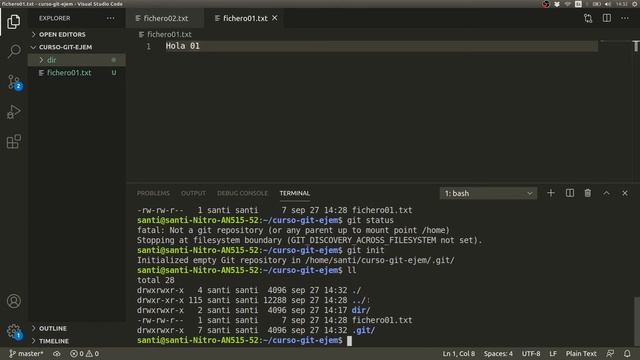The width and height of the screenshot is (640, 360).
Task: Click the git init command text
Action: click(366, 250)
